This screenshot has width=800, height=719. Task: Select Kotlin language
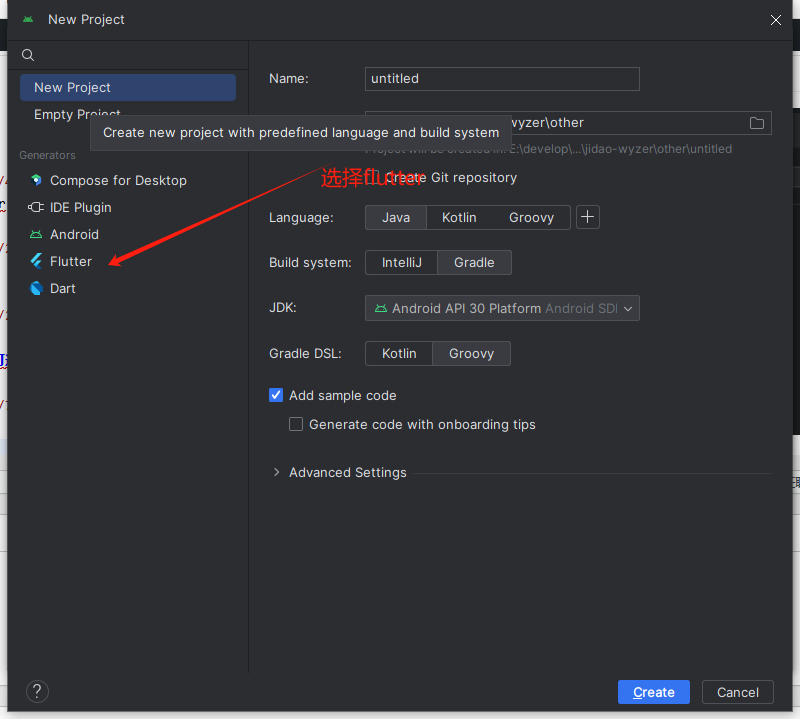(459, 217)
